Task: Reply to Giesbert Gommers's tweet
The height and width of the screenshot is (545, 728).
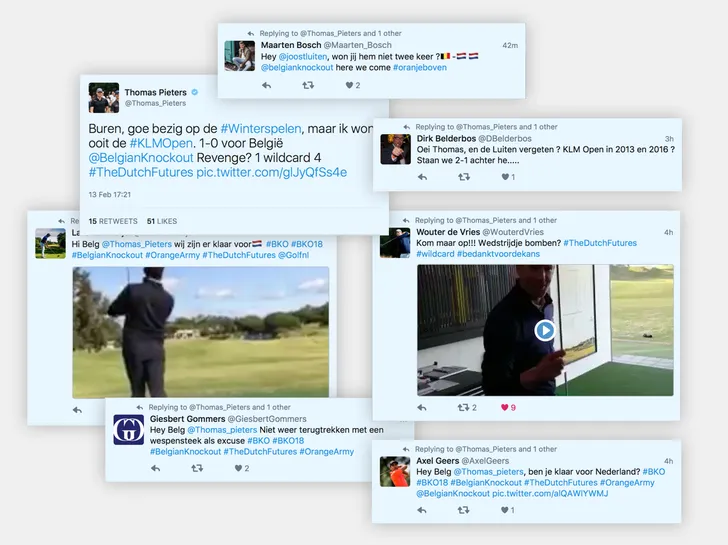Action: (155, 467)
